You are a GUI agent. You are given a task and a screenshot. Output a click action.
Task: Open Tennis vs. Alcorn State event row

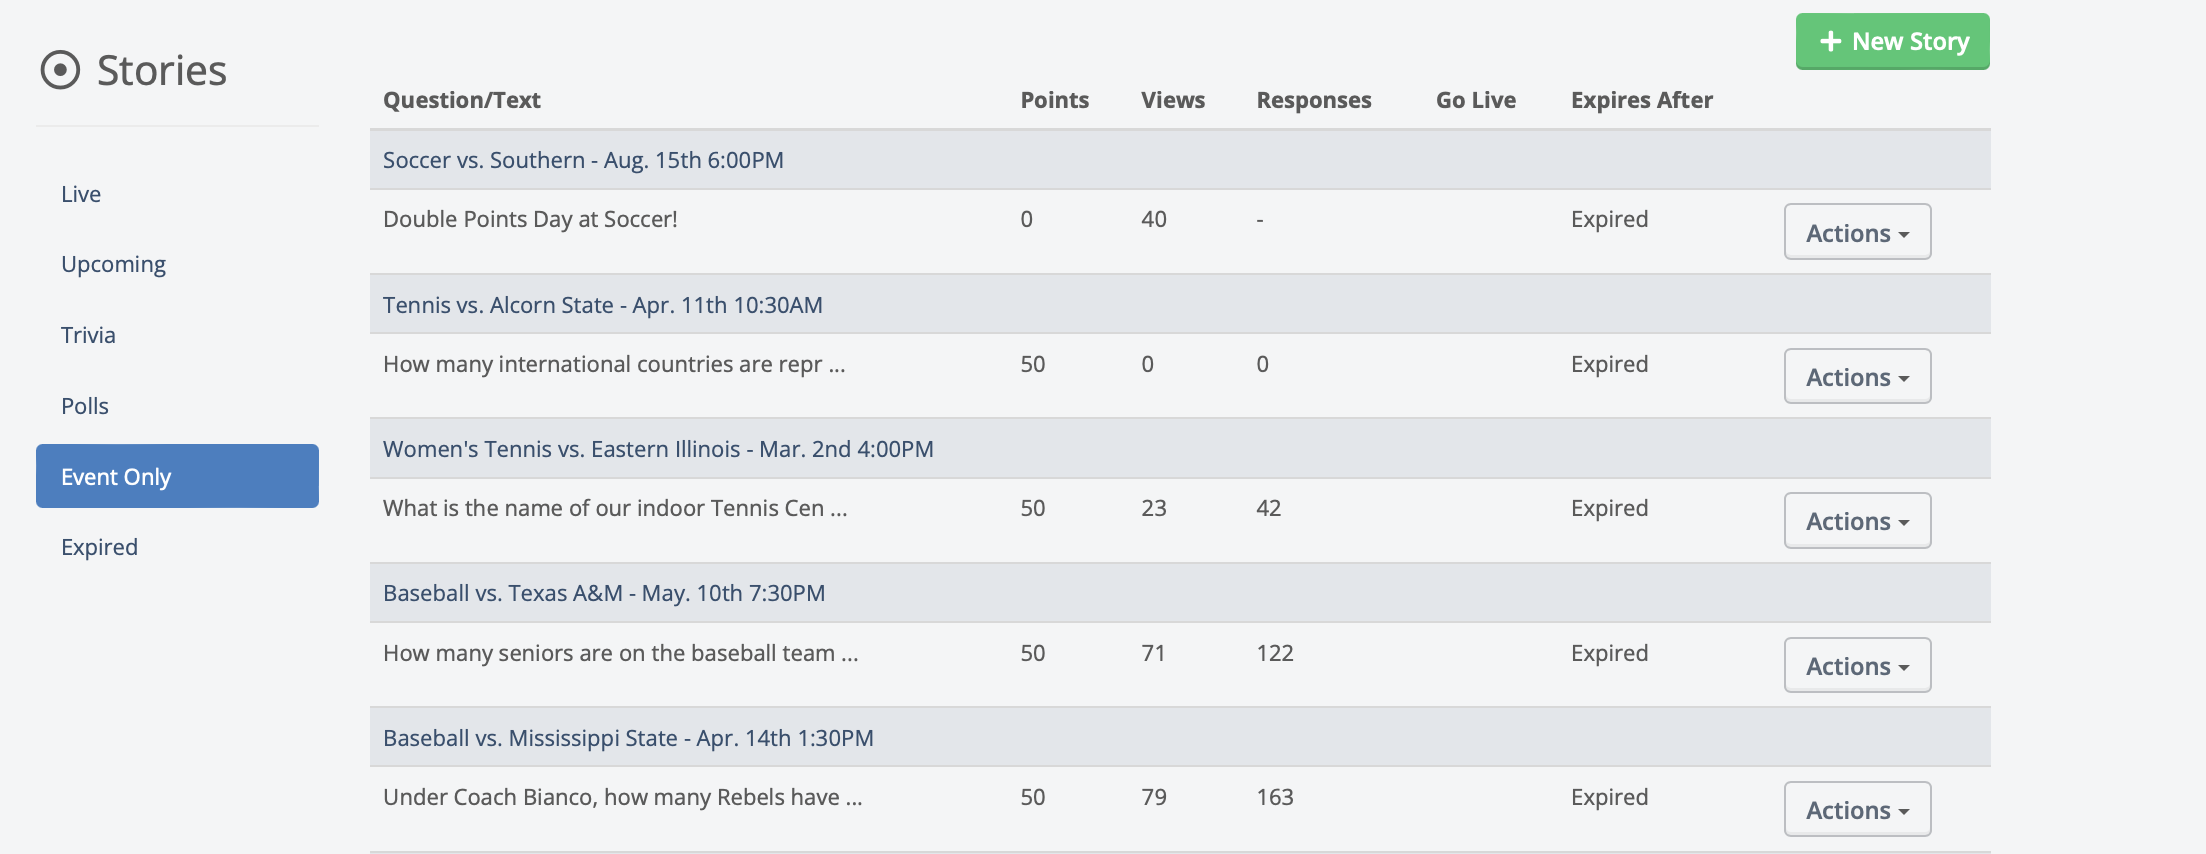click(602, 305)
